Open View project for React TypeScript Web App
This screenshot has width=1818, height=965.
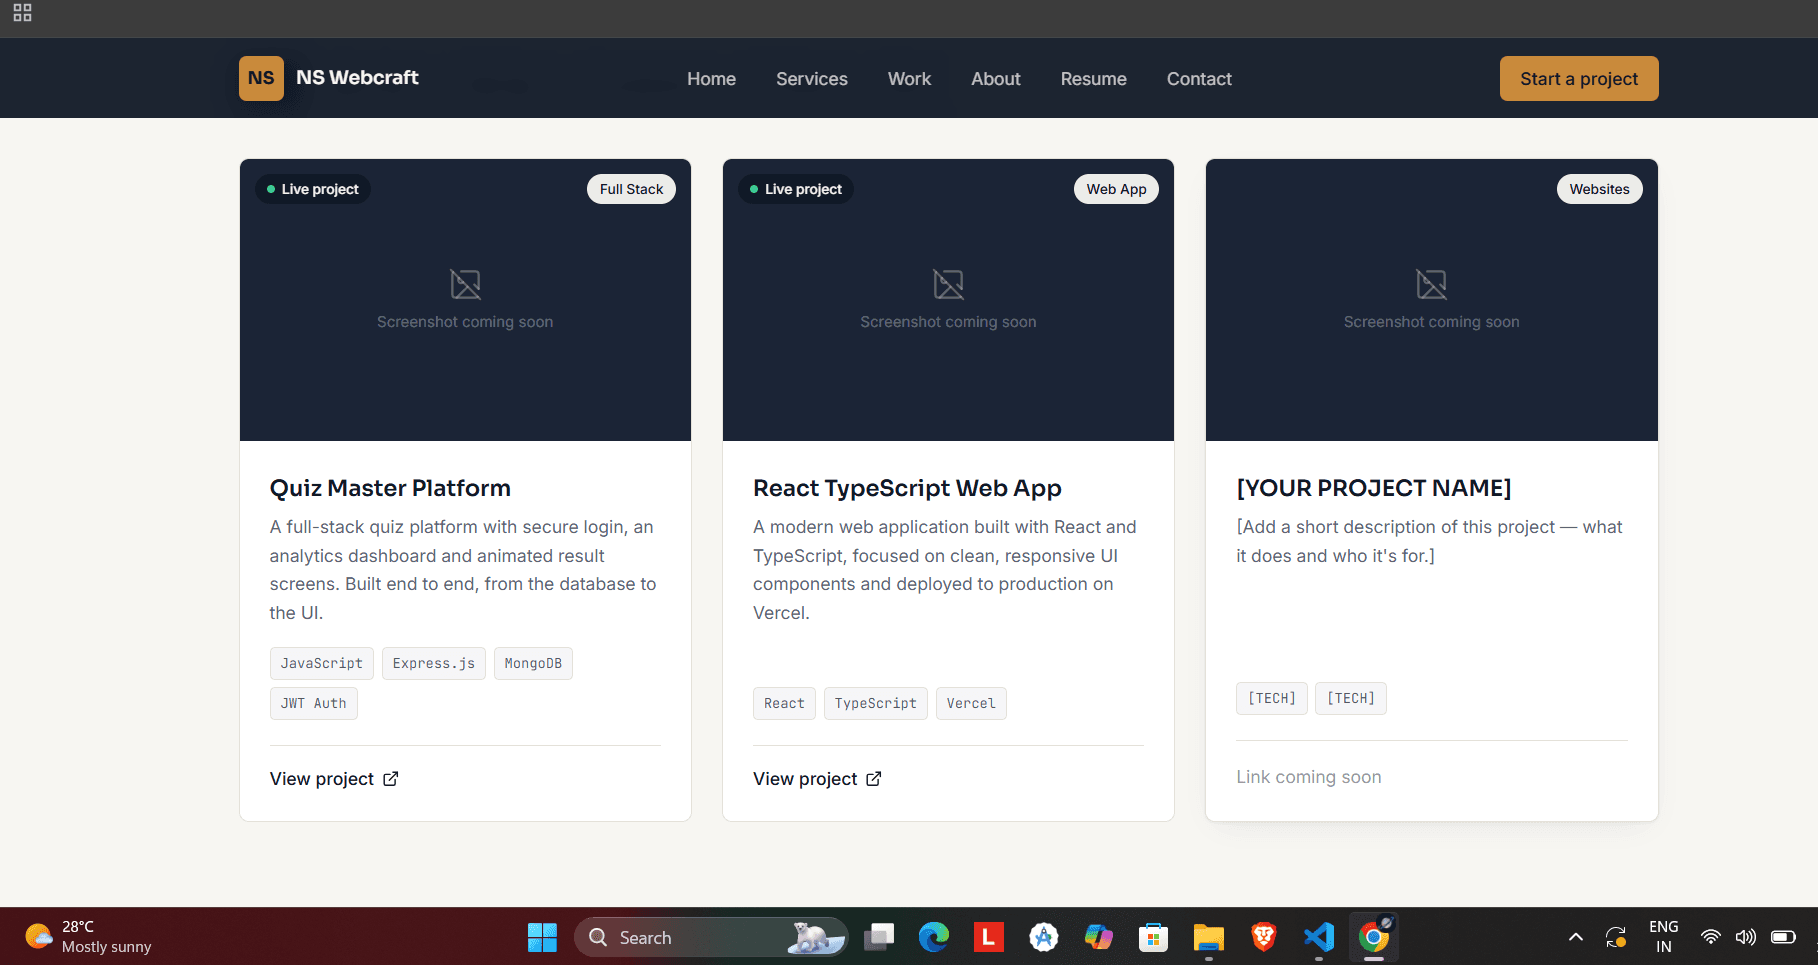(x=817, y=779)
